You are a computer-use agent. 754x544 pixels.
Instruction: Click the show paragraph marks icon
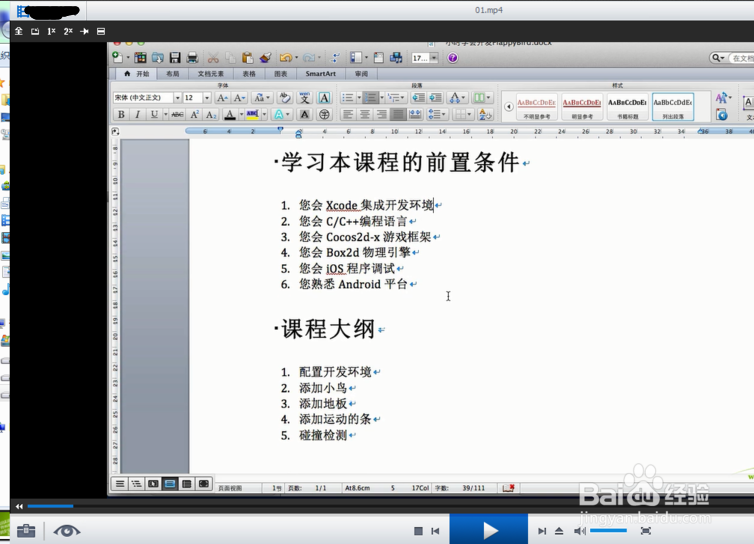point(335,58)
